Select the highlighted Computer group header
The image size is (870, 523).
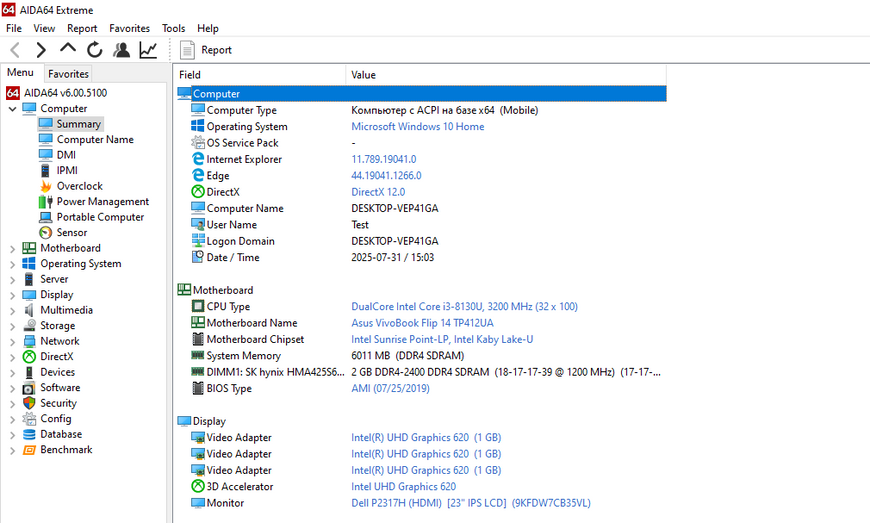pos(422,94)
